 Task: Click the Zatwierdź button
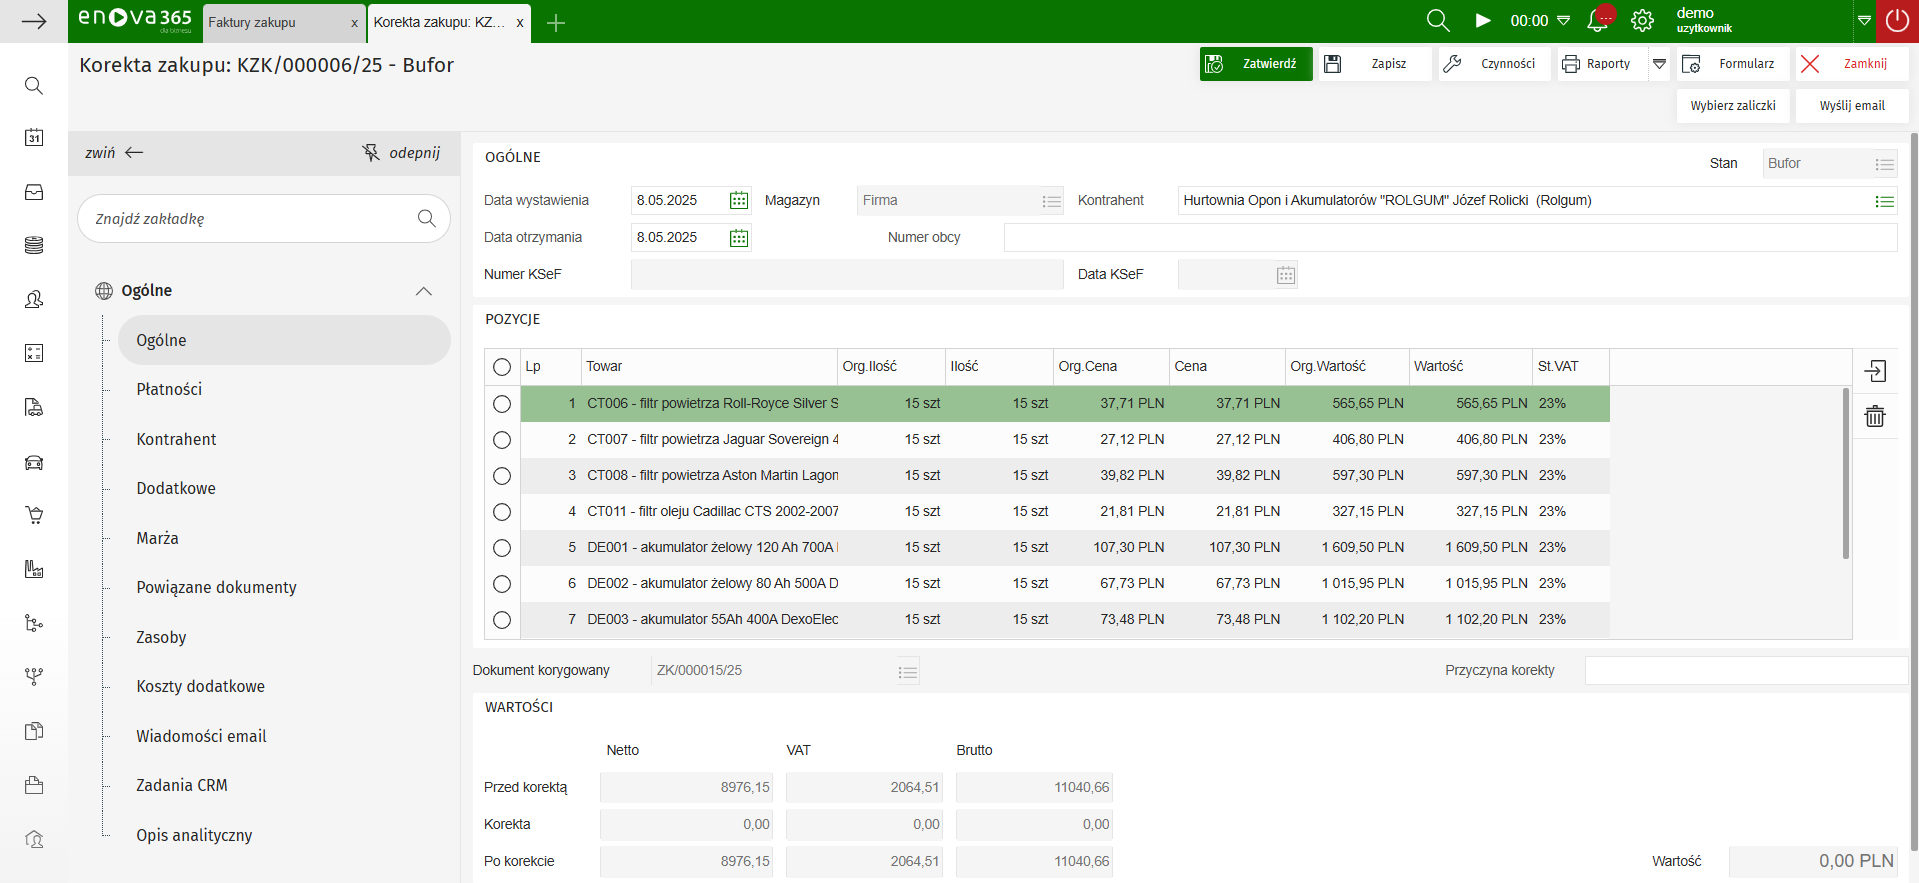point(1256,64)
